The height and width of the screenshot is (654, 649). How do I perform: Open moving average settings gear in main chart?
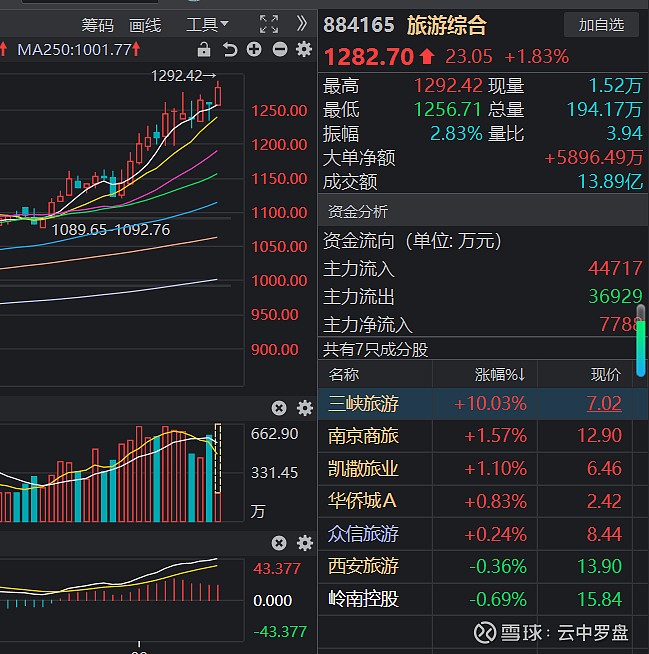pyautogui.click(x=304, y=49)
